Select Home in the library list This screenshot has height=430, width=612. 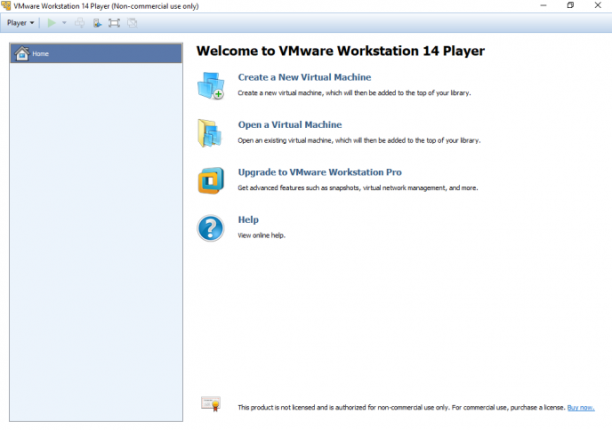pos(96,53)
